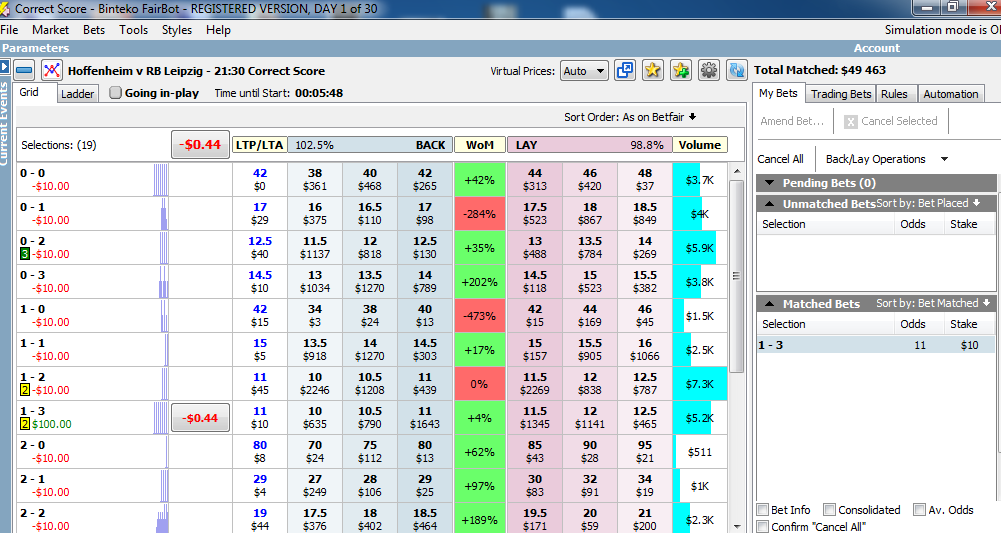Expand the Back/Lay Operations dropdown
1001x533 pixels.
tap(886, 159)
